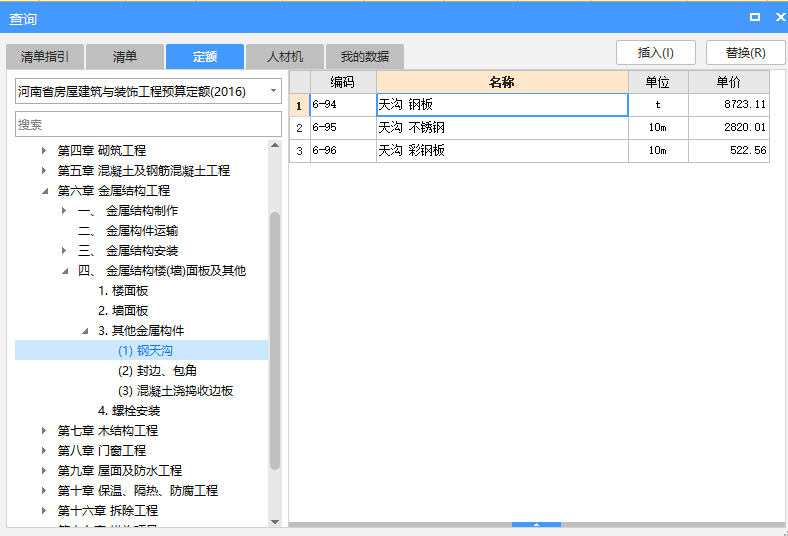Screen dimensions: 788x536
Task: Select the 定额 tab
Action: [205, 57]
